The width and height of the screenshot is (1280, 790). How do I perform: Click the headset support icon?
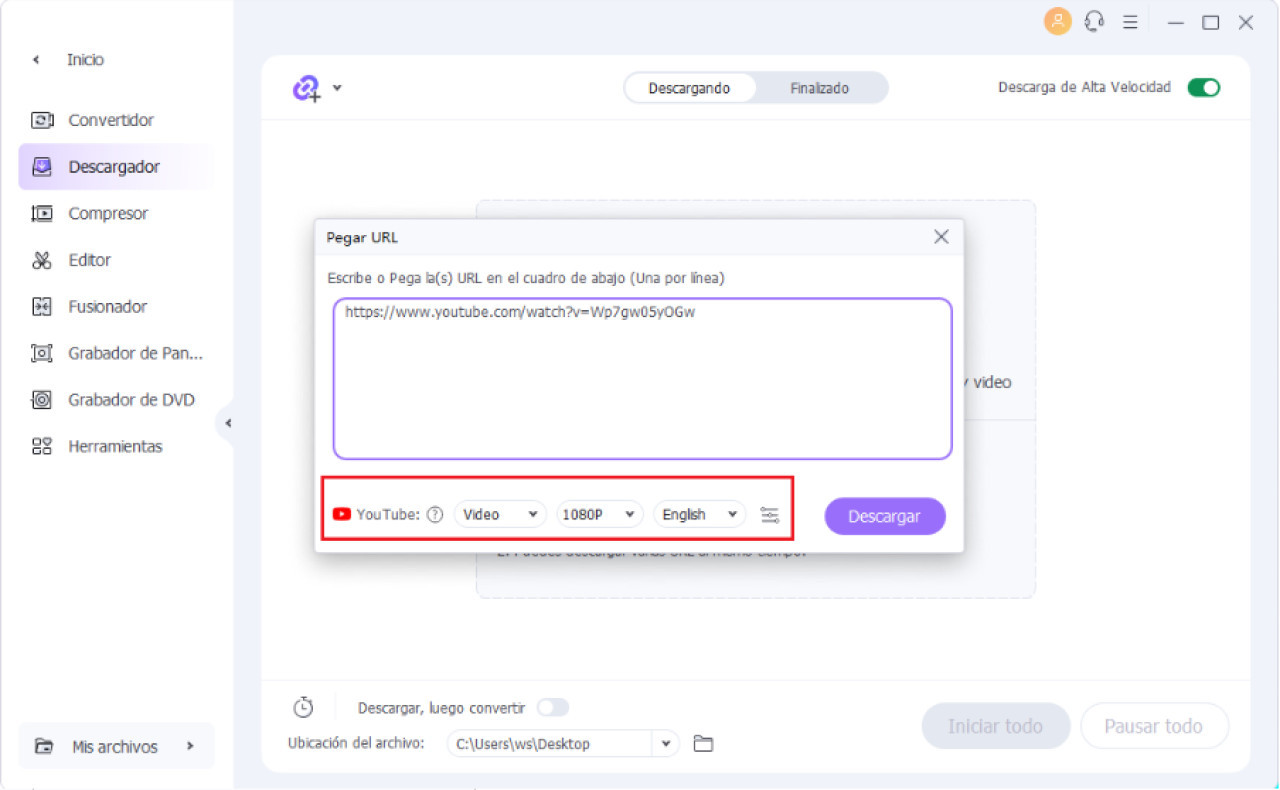tap(1094, 22)
